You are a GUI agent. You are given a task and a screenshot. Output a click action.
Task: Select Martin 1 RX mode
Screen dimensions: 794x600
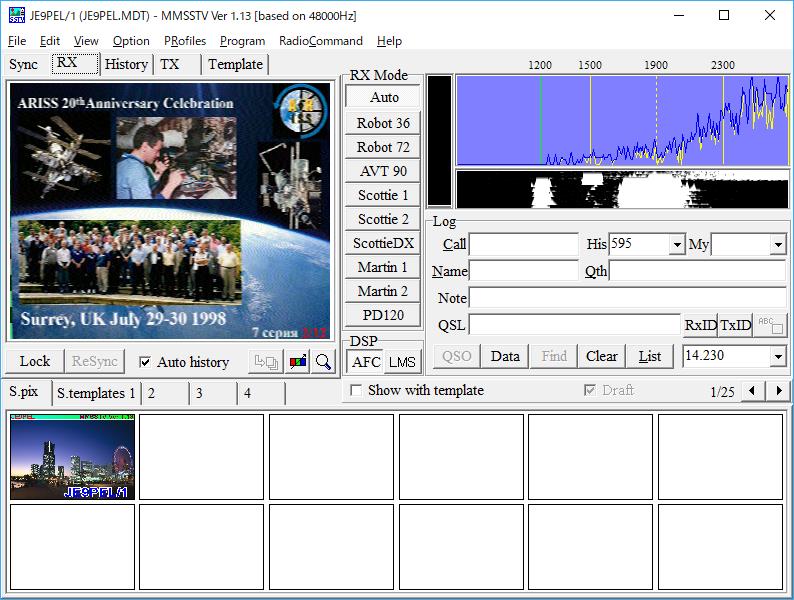click(x=383, y=267)
